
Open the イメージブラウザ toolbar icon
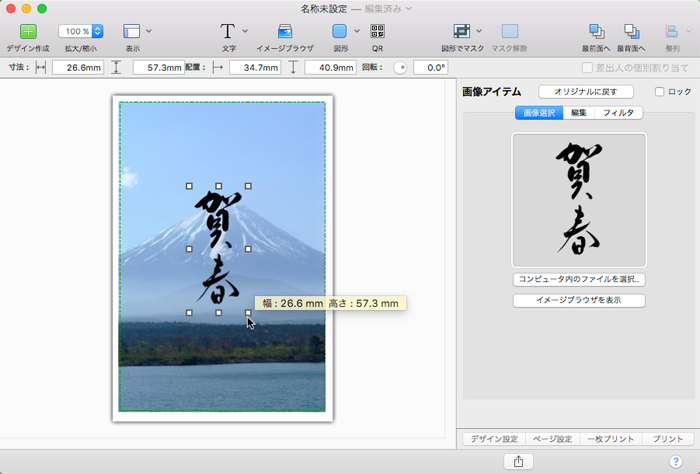tap(285, 31)
